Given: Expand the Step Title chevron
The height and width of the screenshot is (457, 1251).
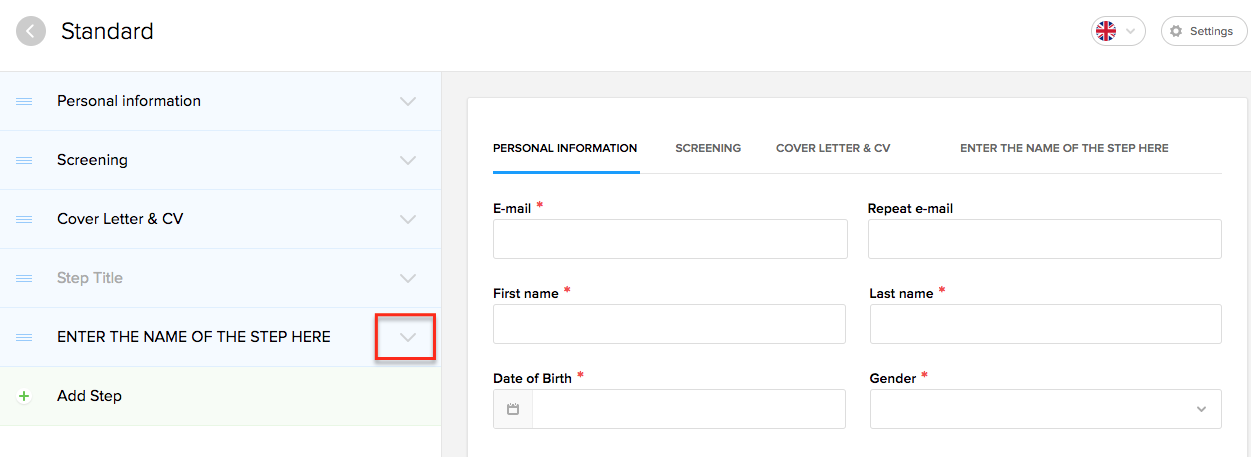Looking at the screenshot, I should pos(407,278).
